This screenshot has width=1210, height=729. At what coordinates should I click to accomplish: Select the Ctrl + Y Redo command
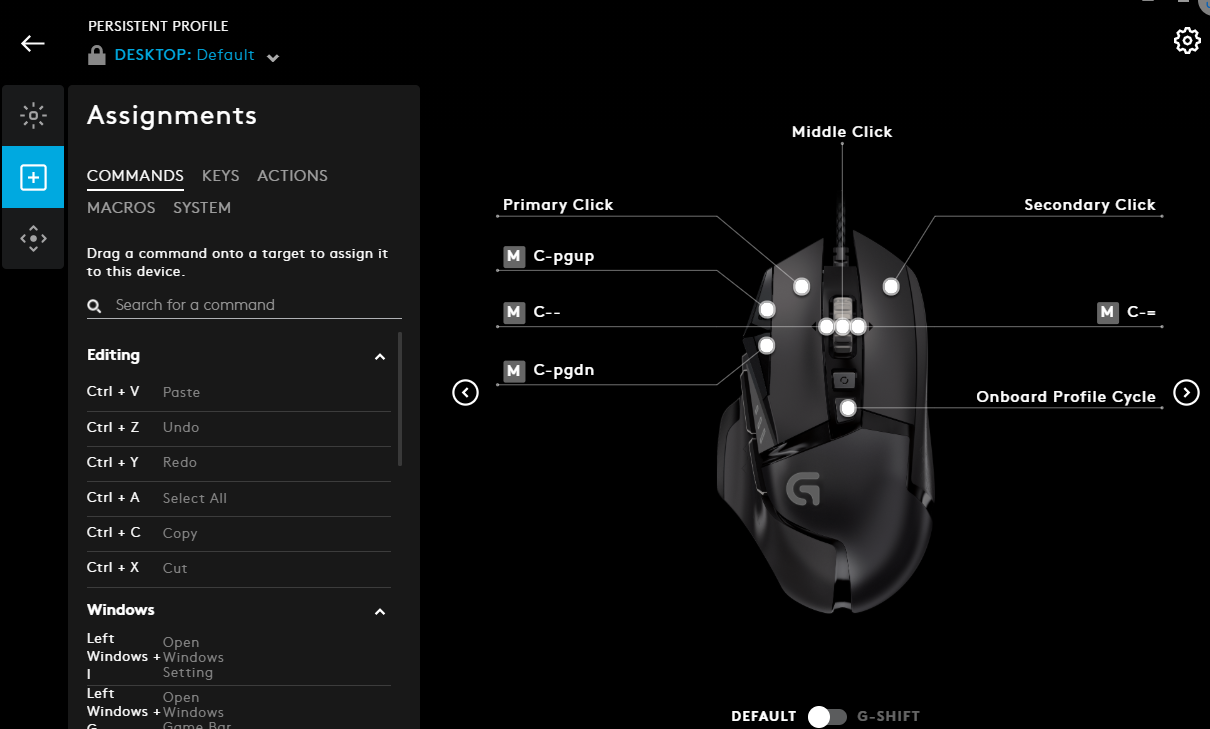238,463
